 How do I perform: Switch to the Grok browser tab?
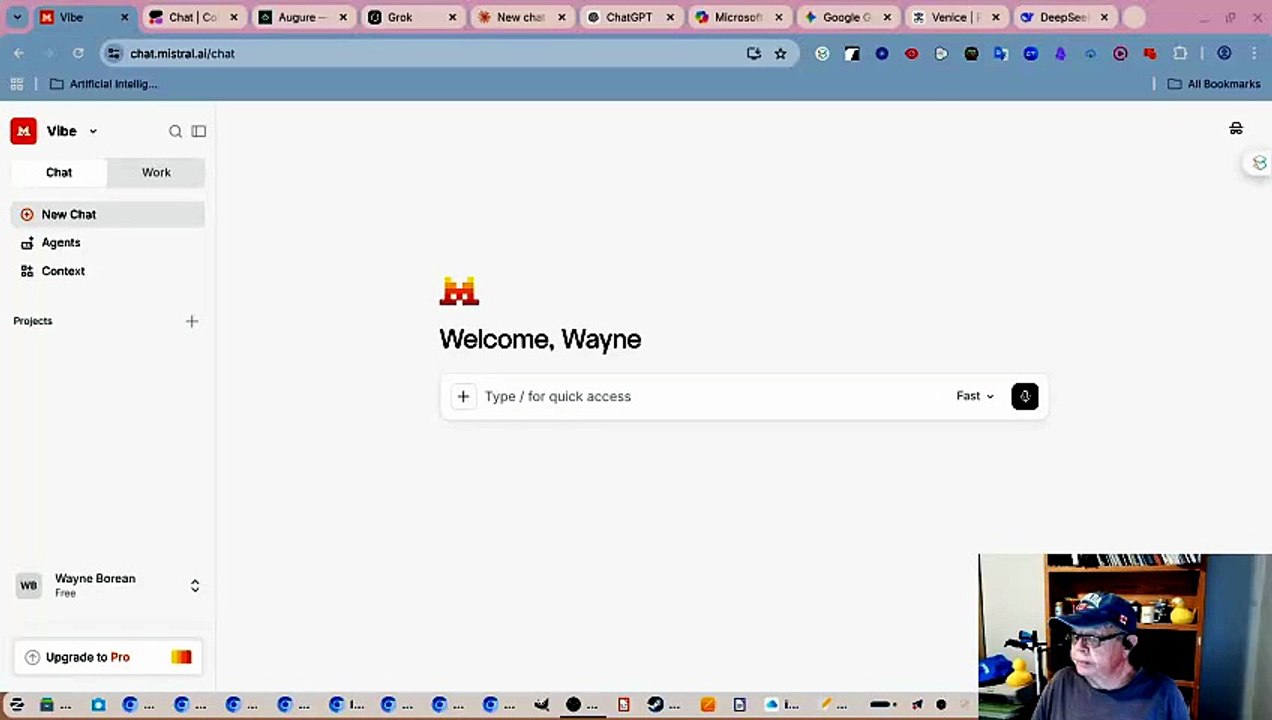click(410, 17)
